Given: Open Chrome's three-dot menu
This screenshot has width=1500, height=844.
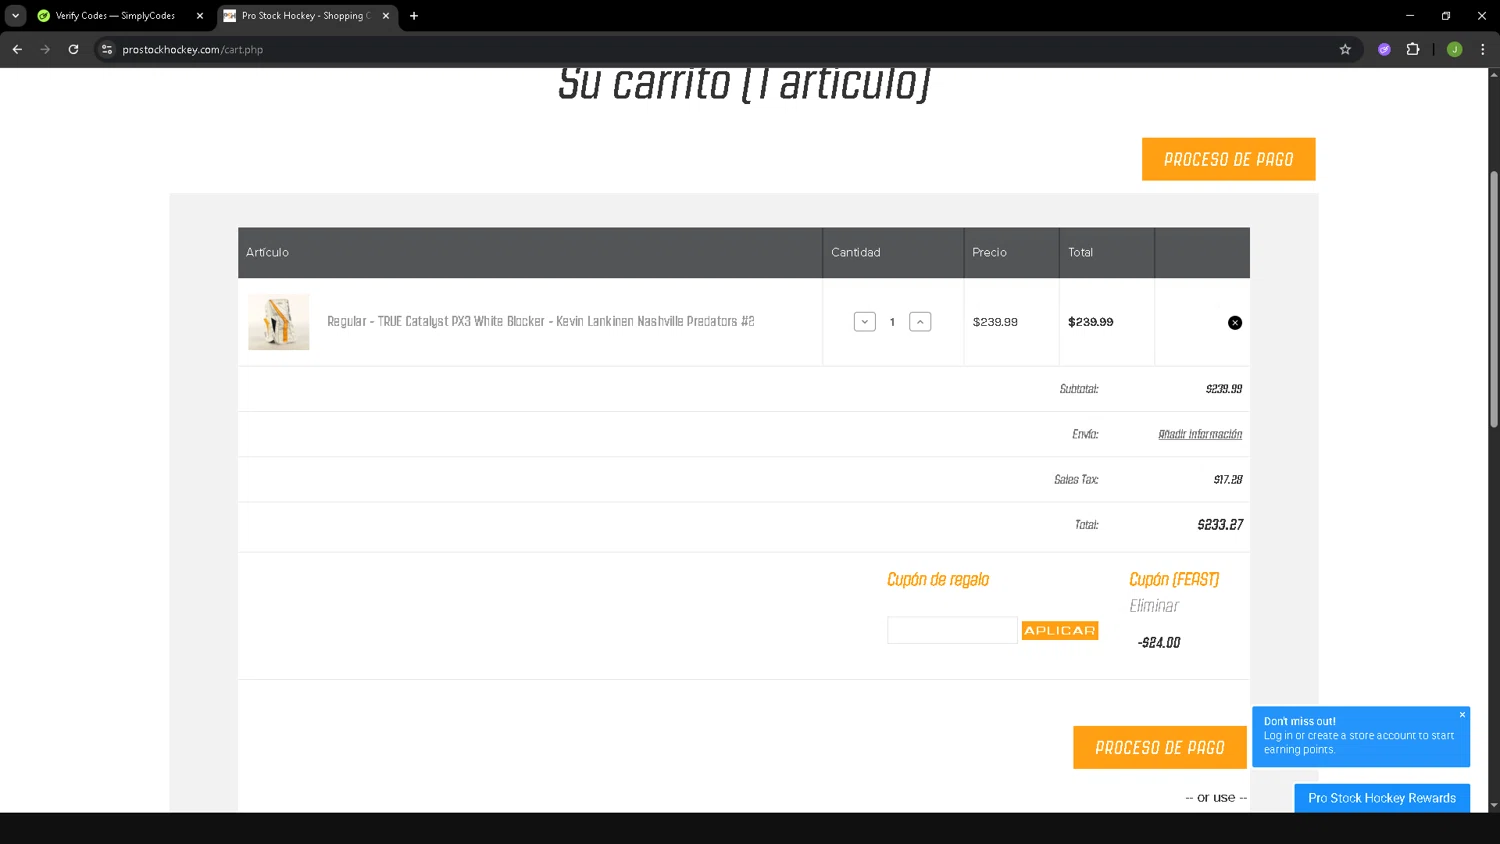Looking at the screenshot, I should pos(1482,49).
